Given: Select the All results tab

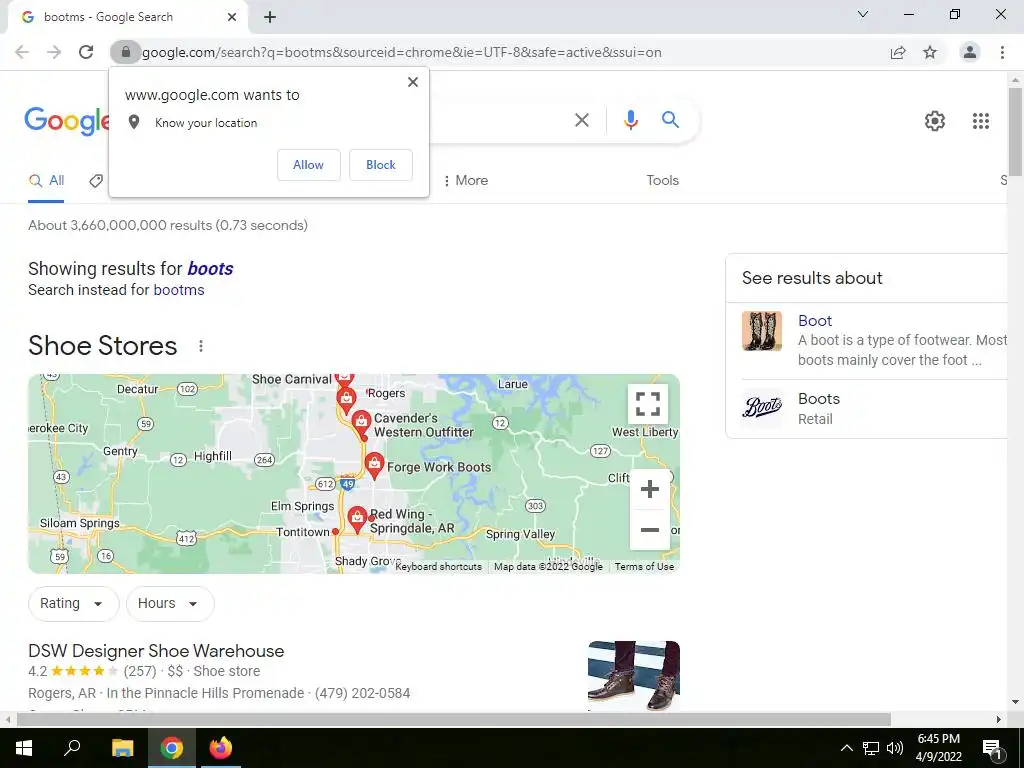Looking at the screenshot, I should tap(46, 181).
